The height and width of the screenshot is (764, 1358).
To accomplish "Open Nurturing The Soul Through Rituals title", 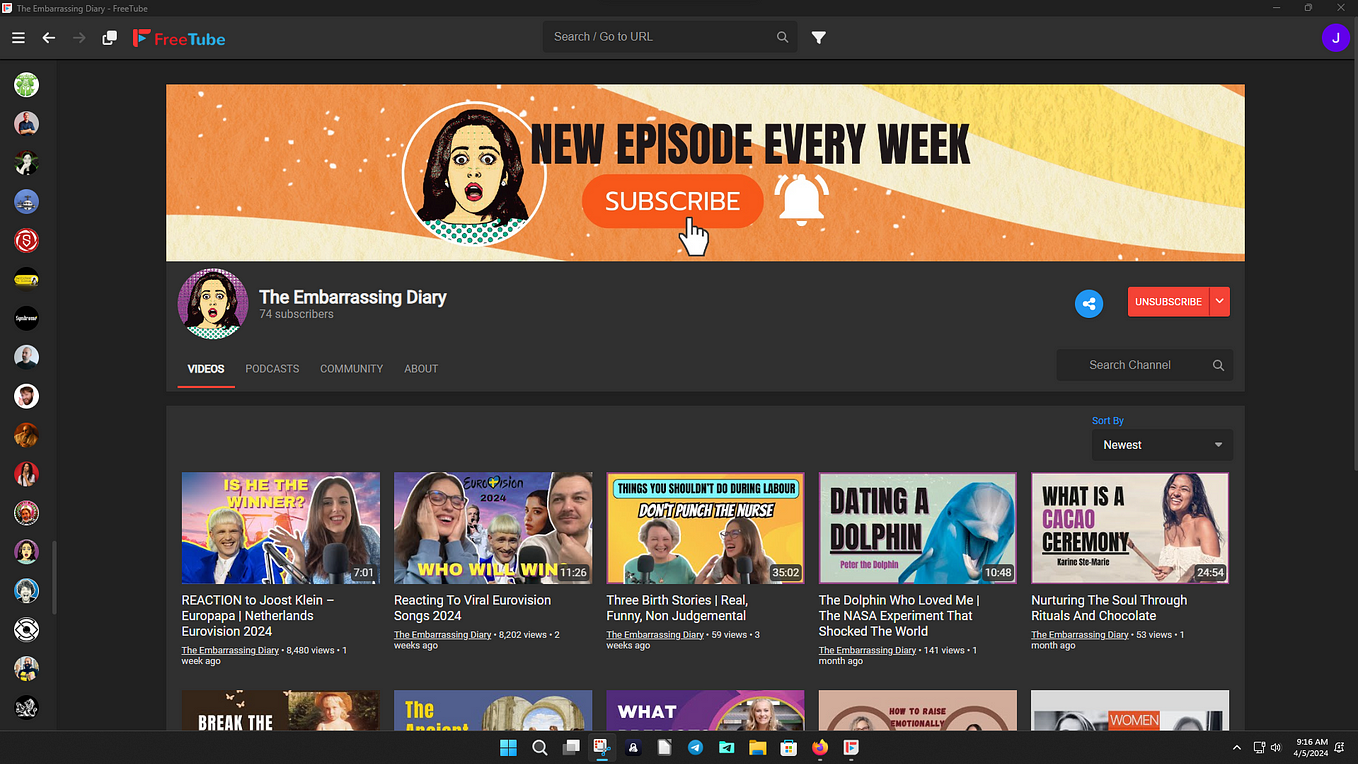I will click(1109, 608).
